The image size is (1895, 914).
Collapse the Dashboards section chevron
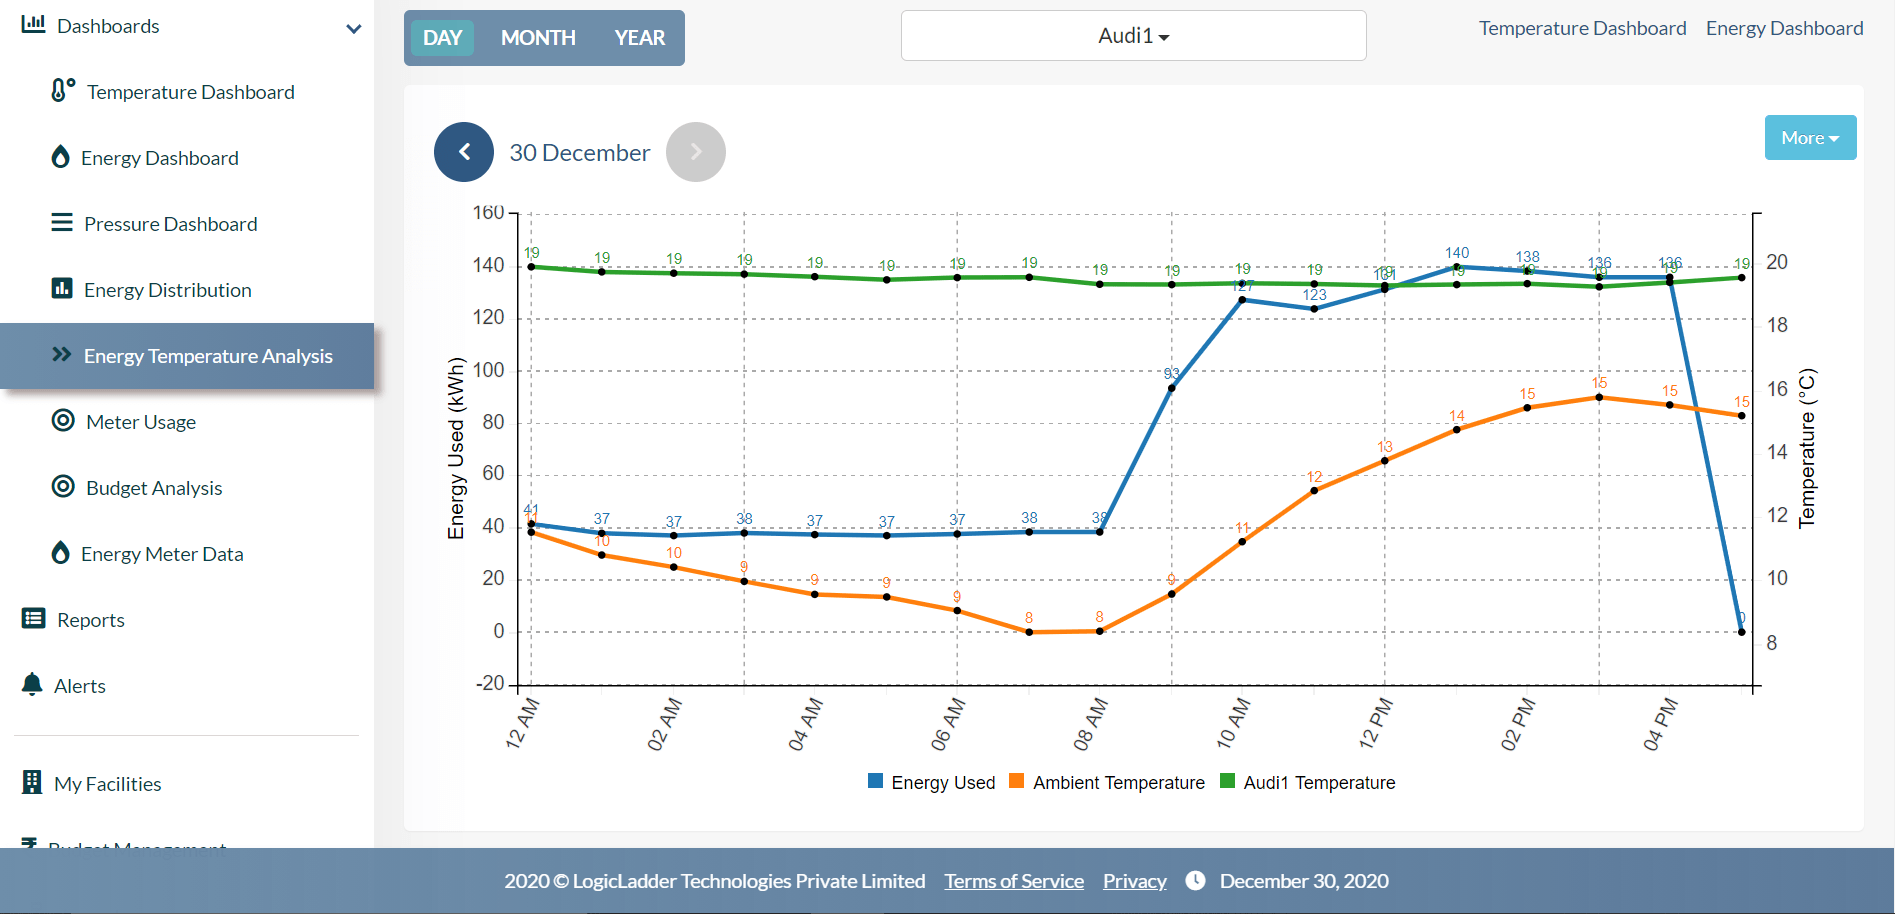[353, 29]
